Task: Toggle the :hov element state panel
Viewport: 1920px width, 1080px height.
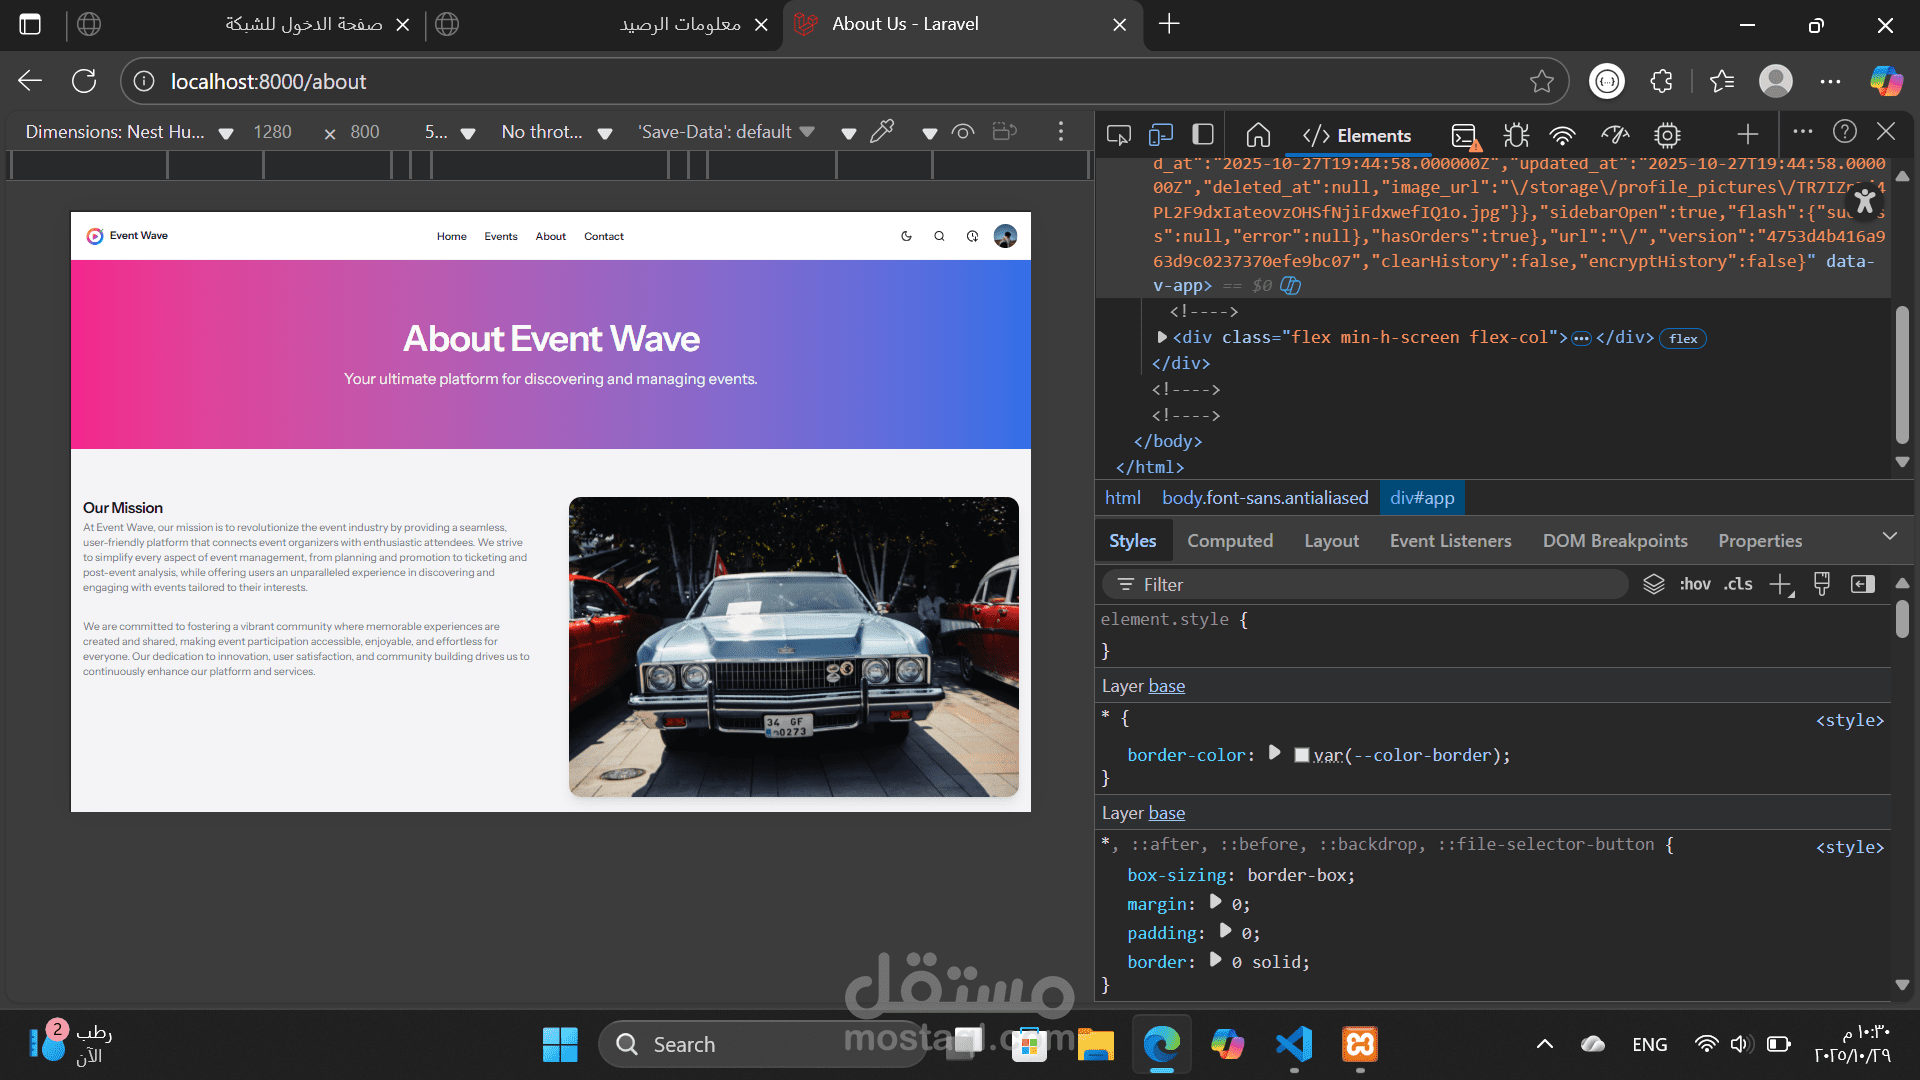Action: 1694,584
